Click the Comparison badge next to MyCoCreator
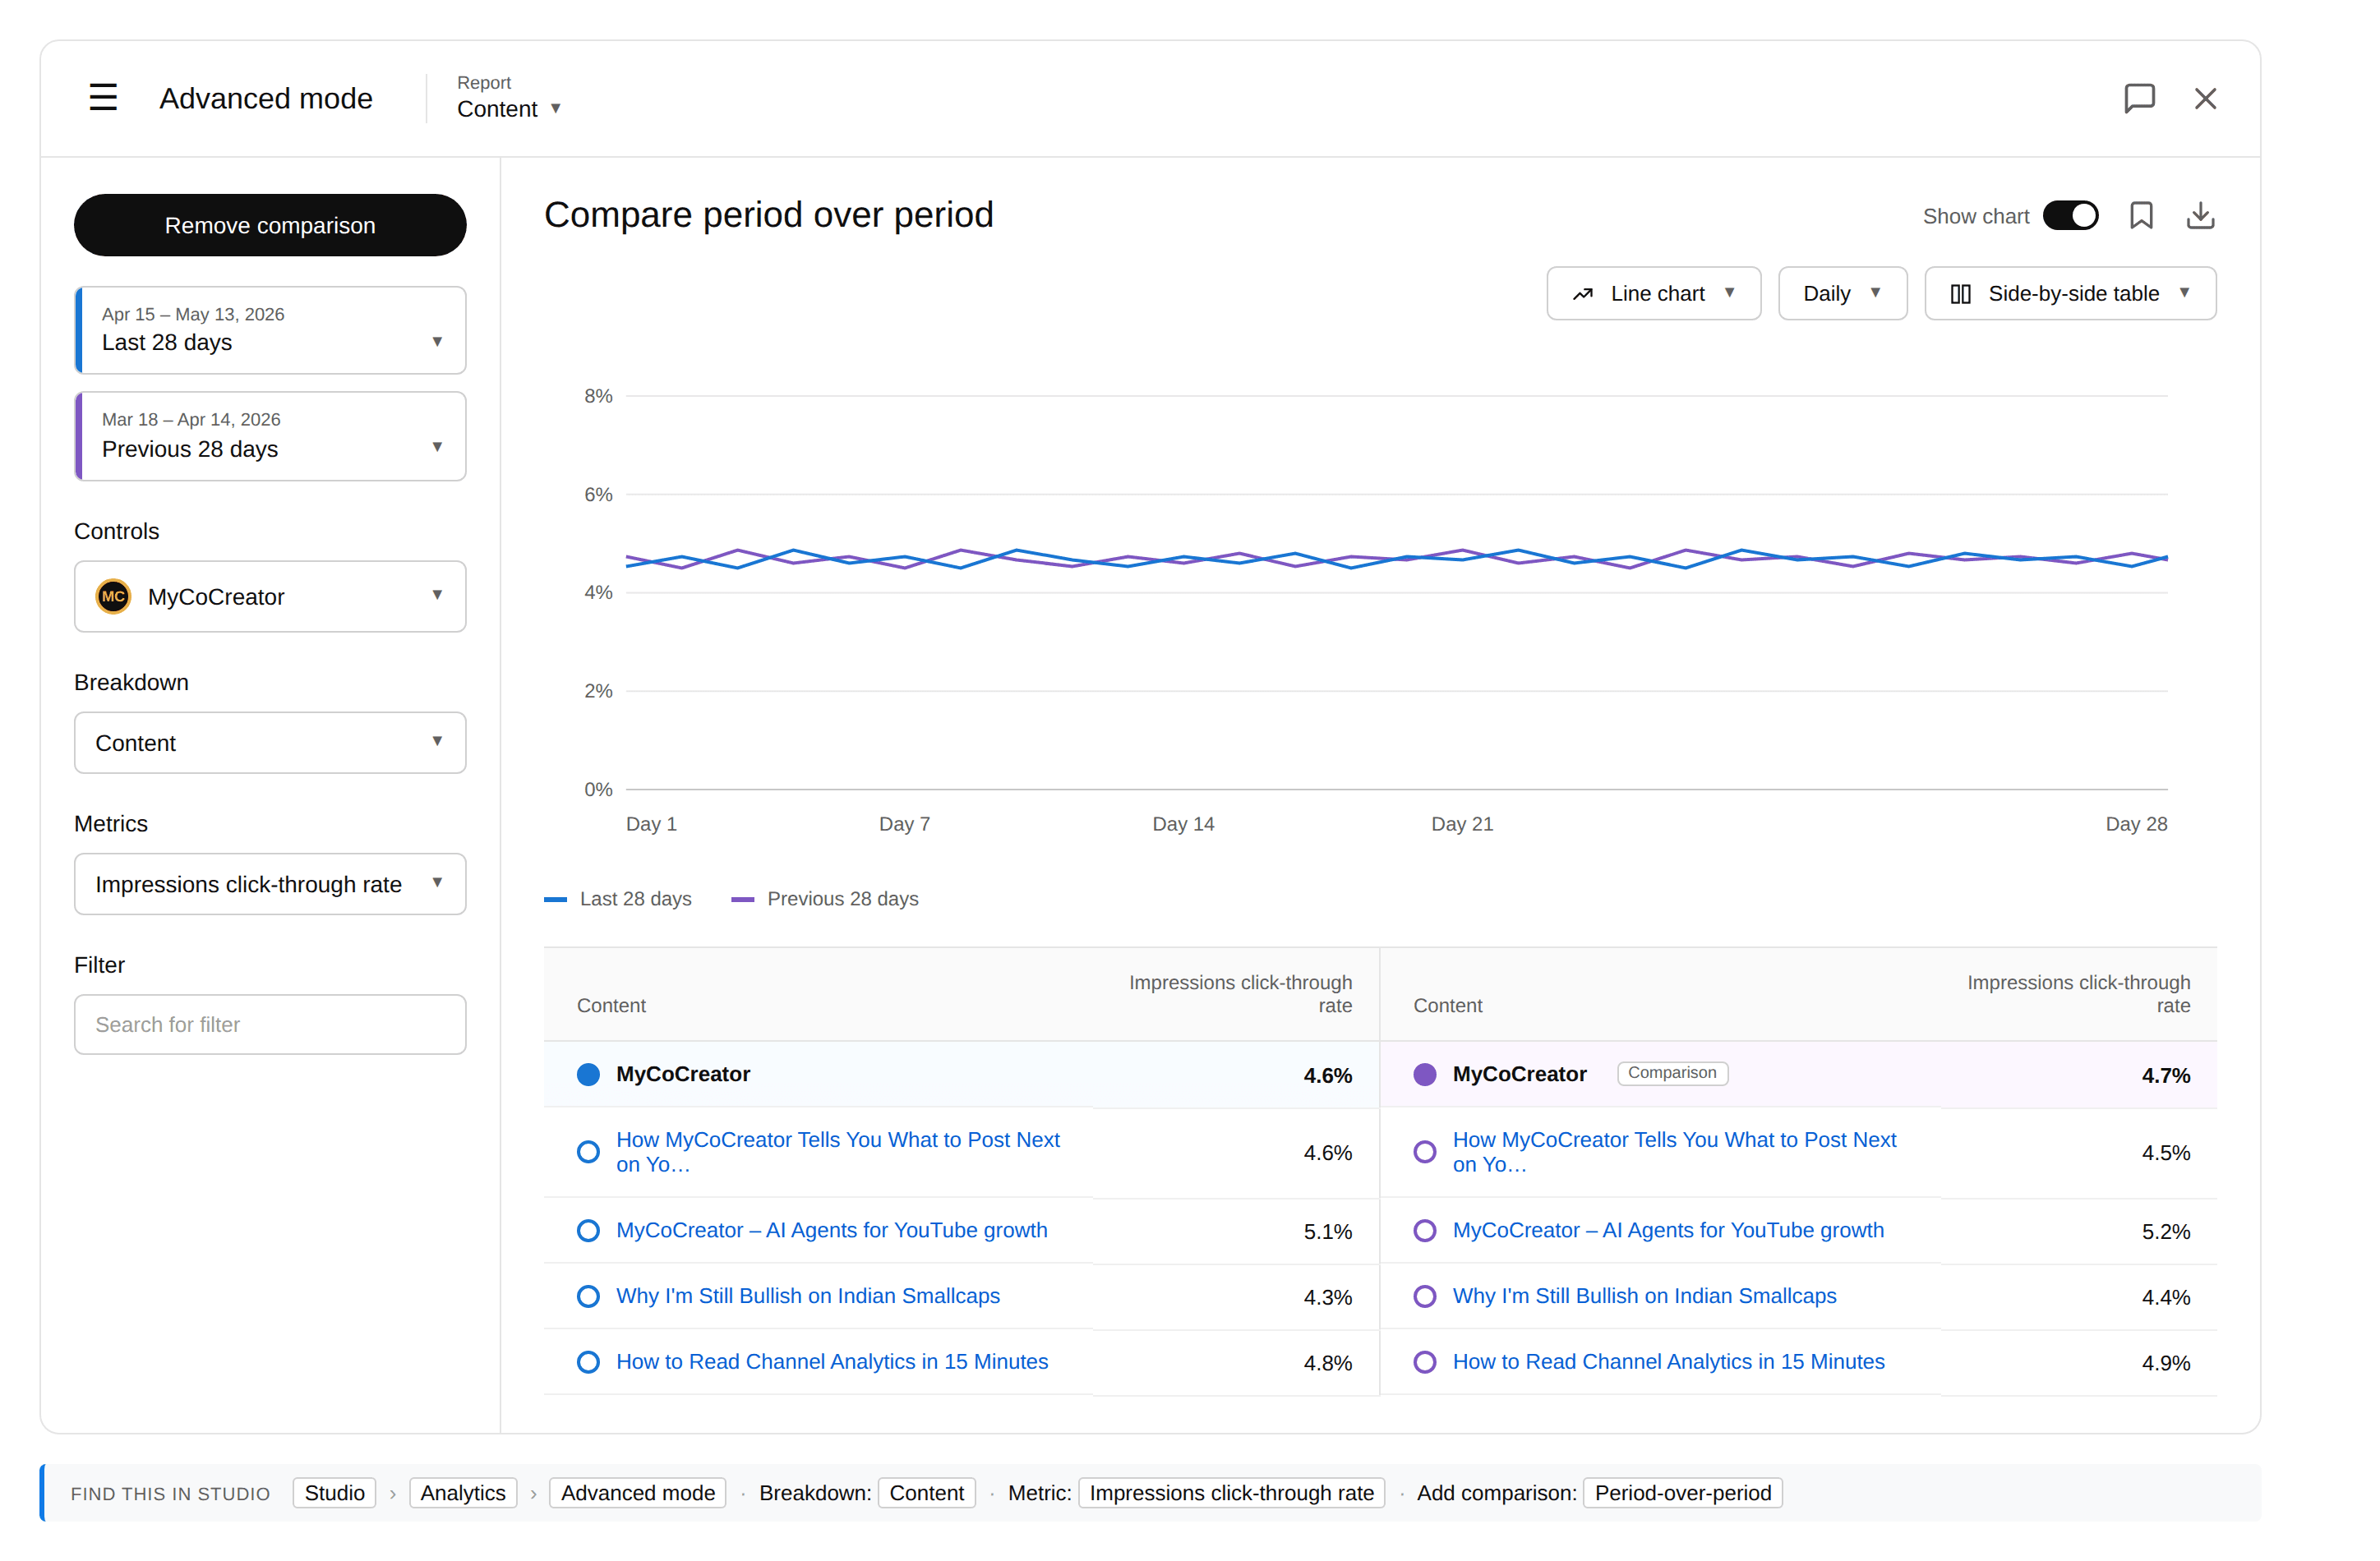 pos(1672,1073)
